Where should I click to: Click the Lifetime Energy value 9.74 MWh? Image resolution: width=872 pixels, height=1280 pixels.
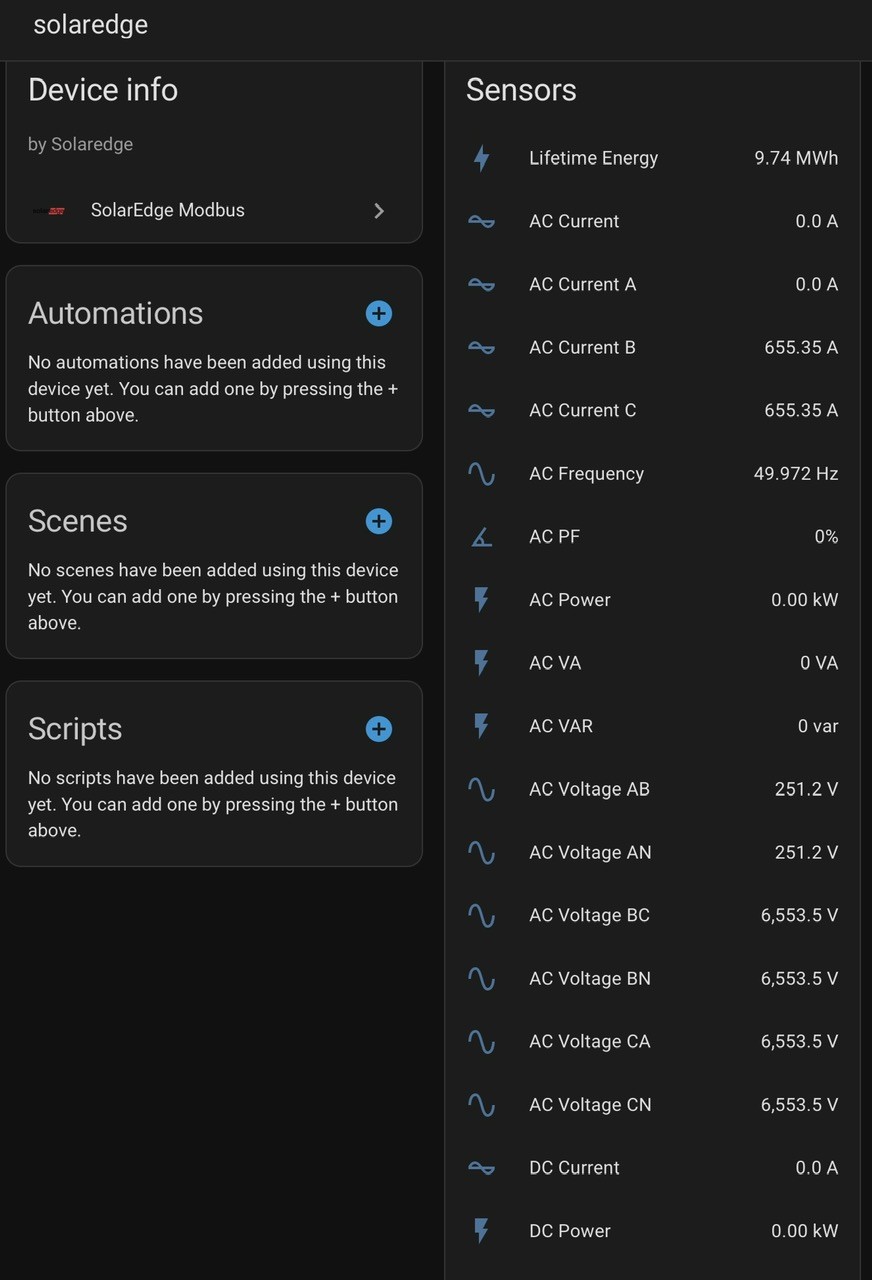point(796,158)
